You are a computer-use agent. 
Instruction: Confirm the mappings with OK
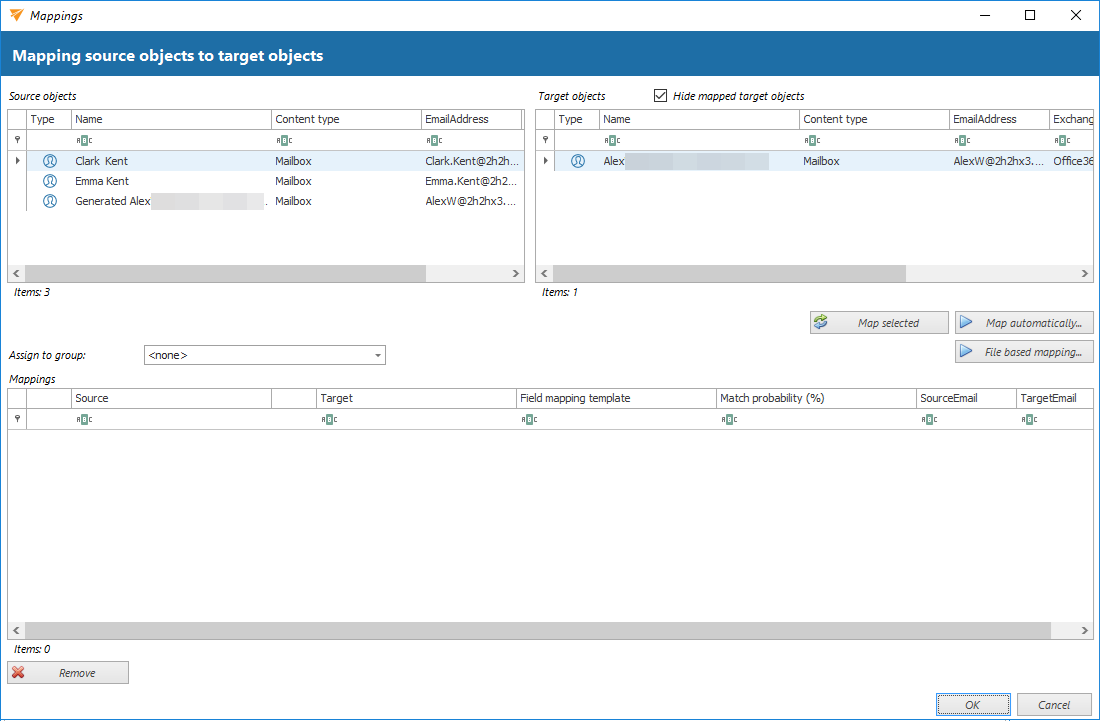pyautogui.click(x=972, y=705)
